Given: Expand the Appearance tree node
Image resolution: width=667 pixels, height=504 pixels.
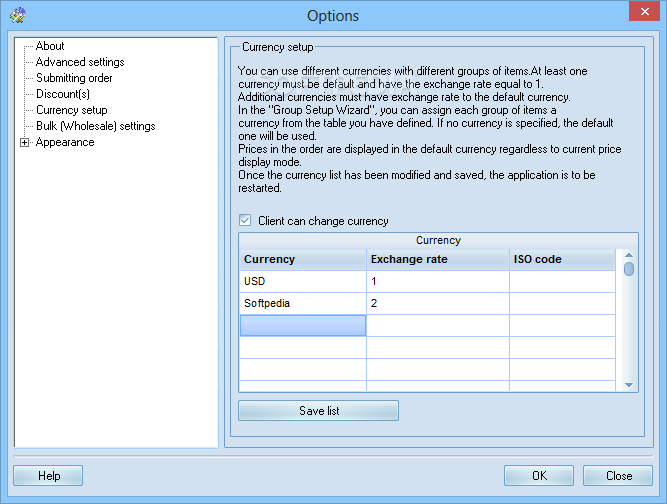Looking at the screenshot, I should [25, 142].
